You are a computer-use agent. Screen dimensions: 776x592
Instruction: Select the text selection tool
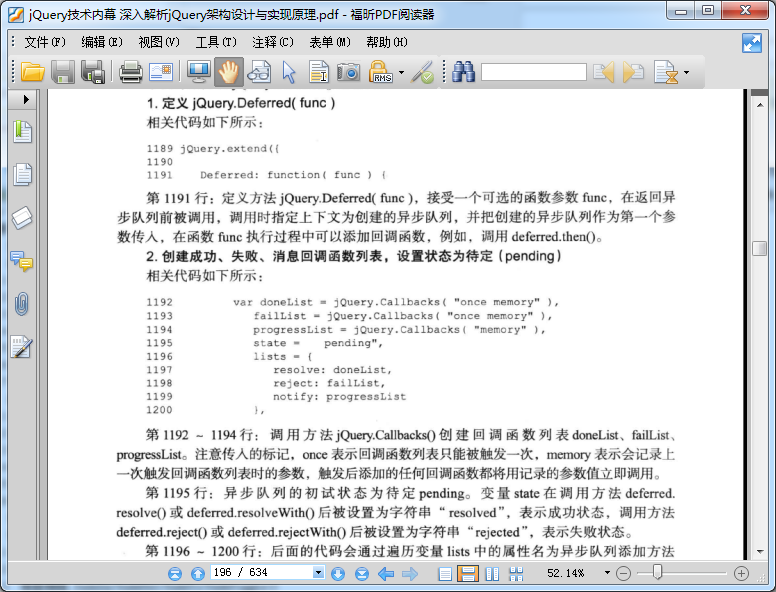pos(318,72)
